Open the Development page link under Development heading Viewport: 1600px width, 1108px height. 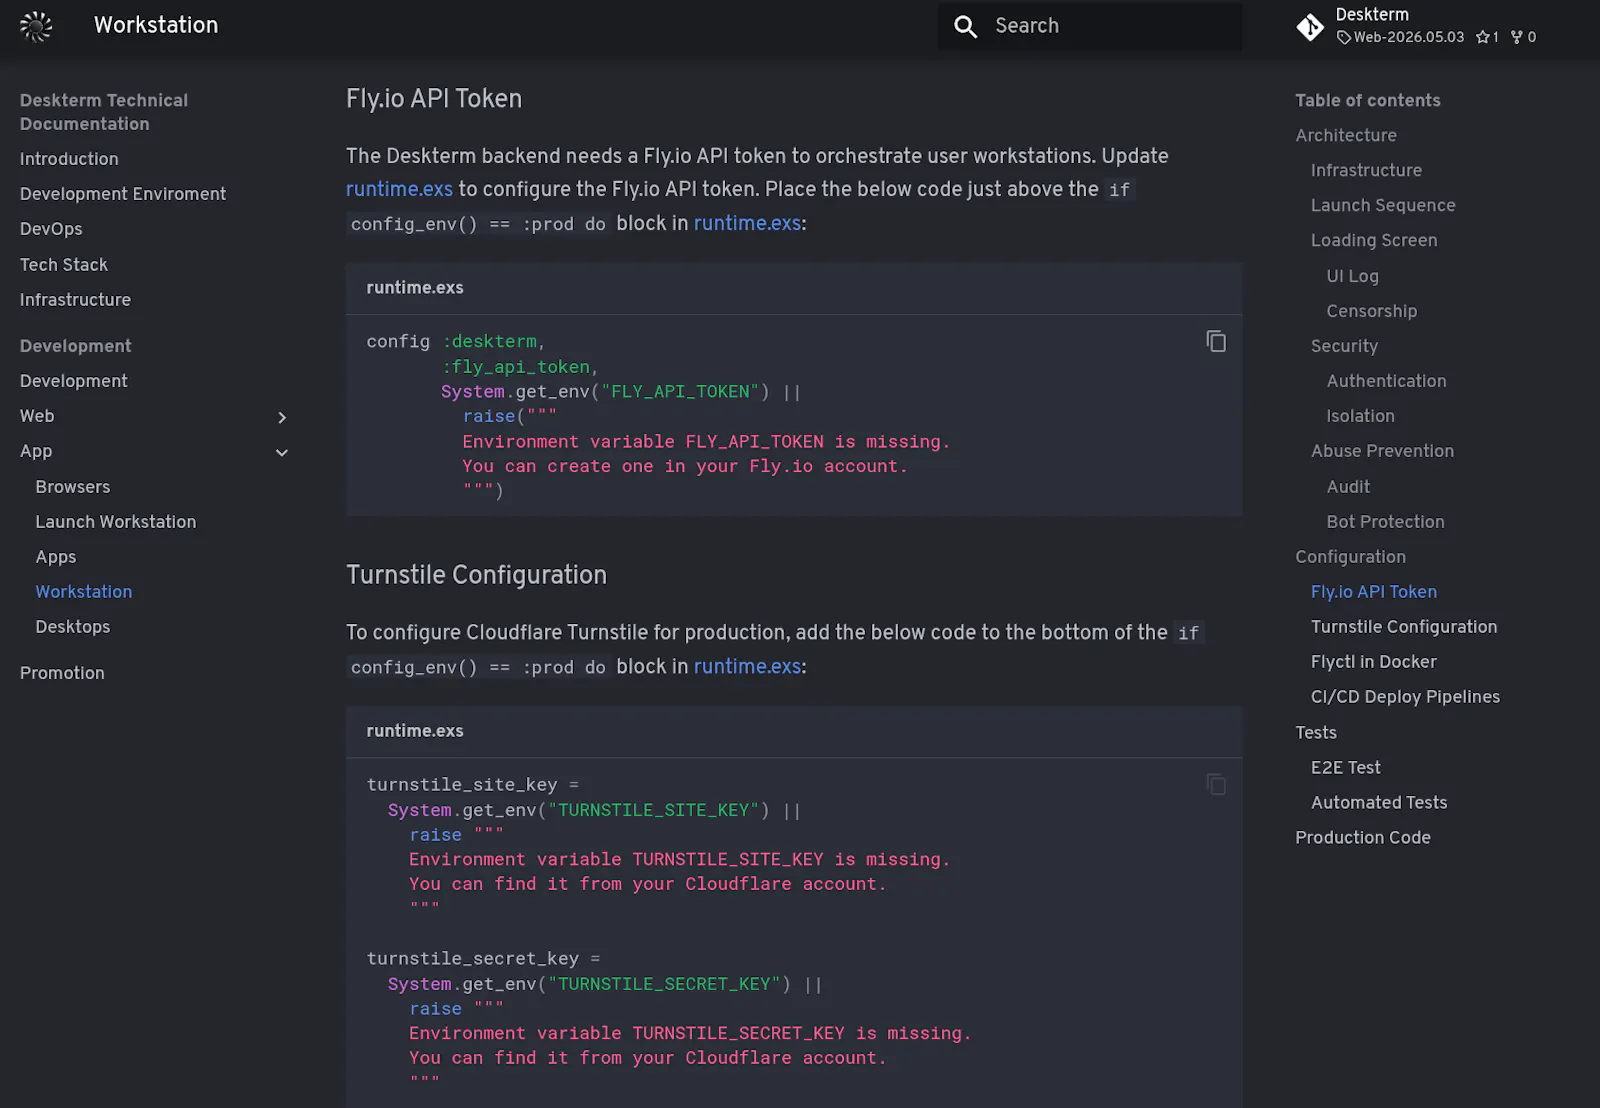[x=74, y=381]
